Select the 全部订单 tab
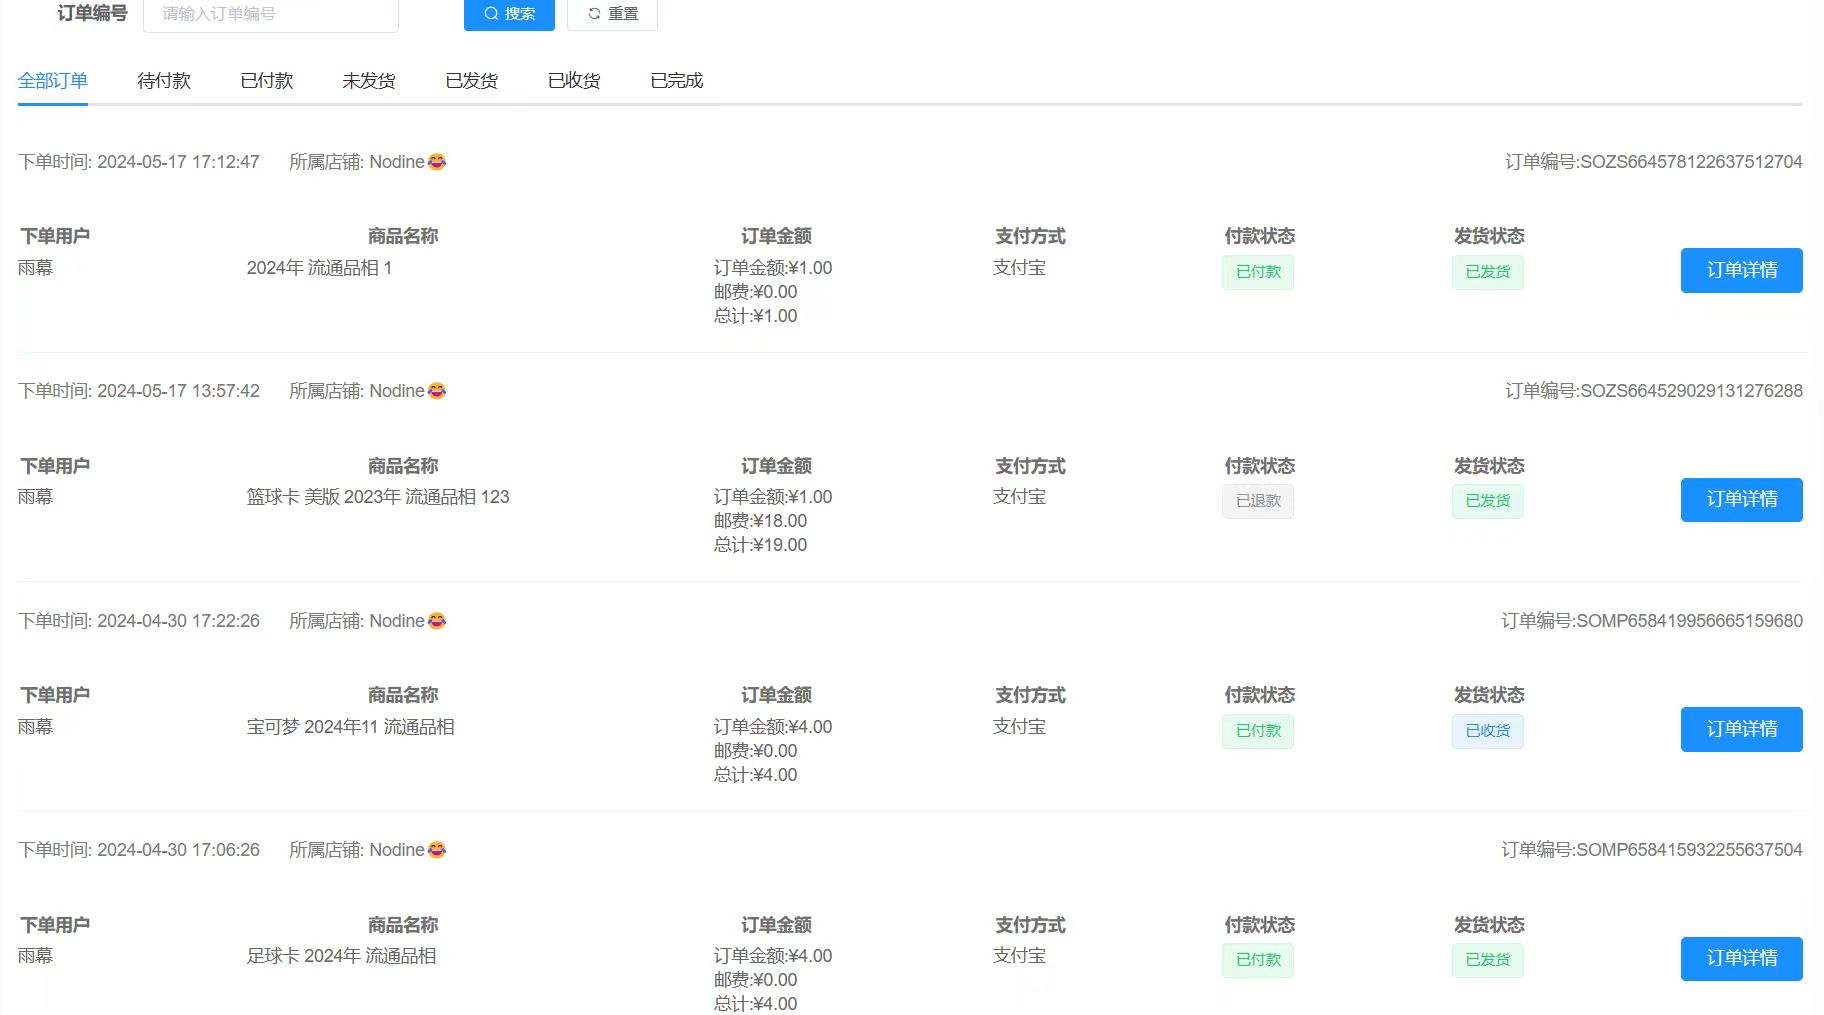Image resolution: width=1824 pixels, height=1015 pixels. pos(53,81)
